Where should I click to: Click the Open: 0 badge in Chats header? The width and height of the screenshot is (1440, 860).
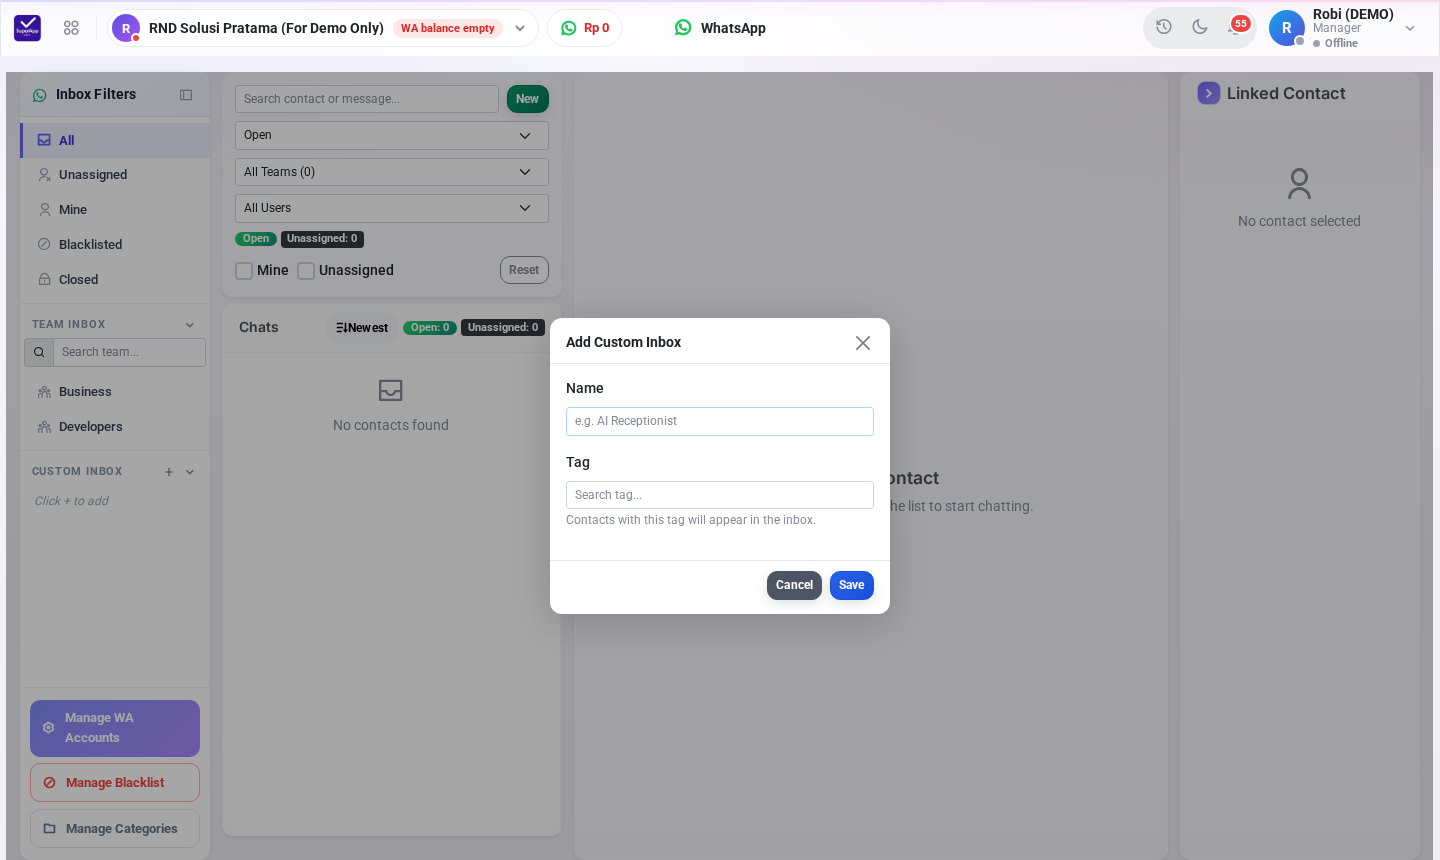click(x=430, y=328)
